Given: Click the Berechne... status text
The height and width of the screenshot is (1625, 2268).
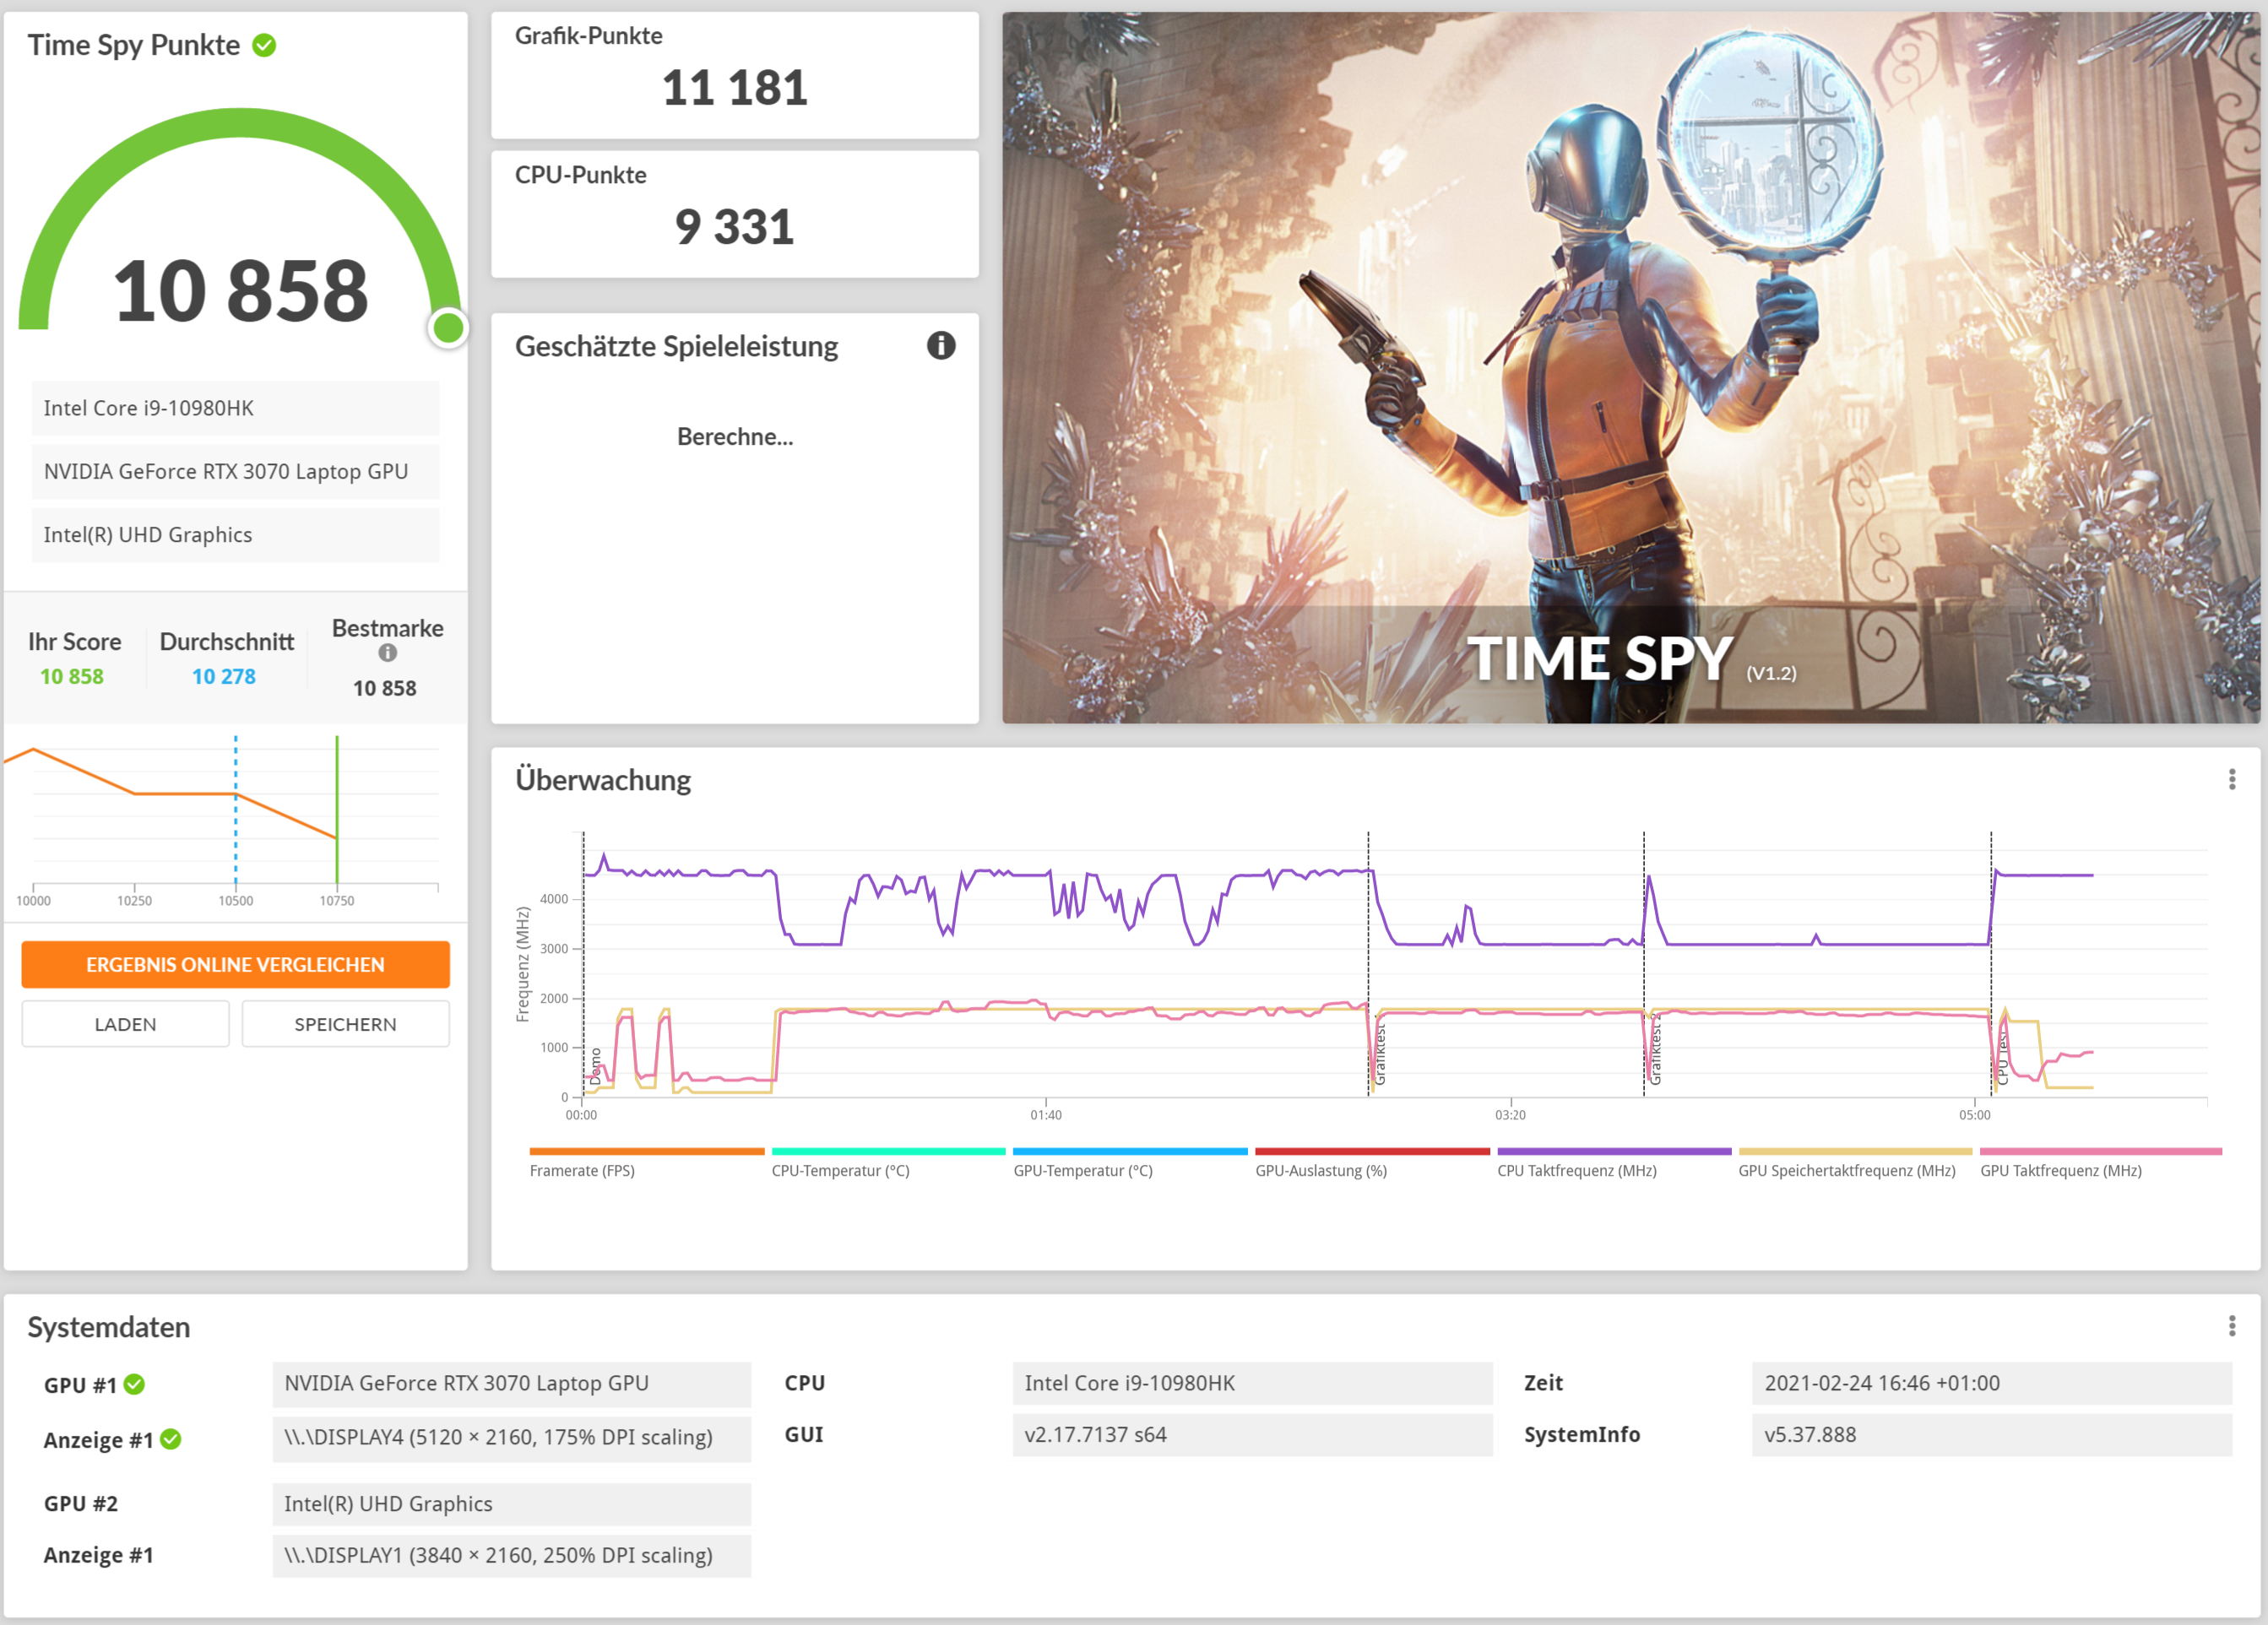Looking at the screenshot, I should pyautogui.click(x=735, y=437).
